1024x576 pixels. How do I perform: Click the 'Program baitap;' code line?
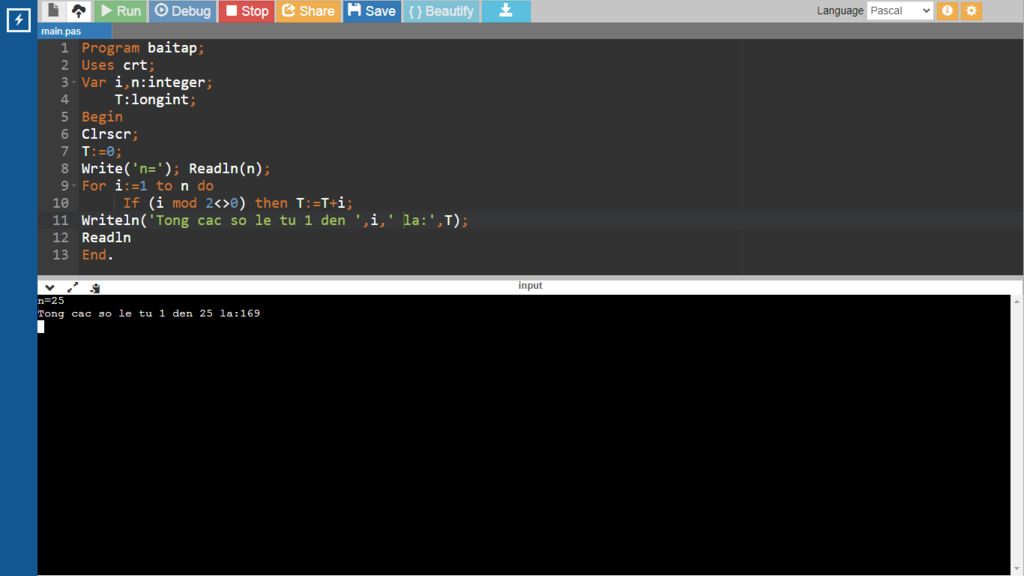[x=143, y=48]
